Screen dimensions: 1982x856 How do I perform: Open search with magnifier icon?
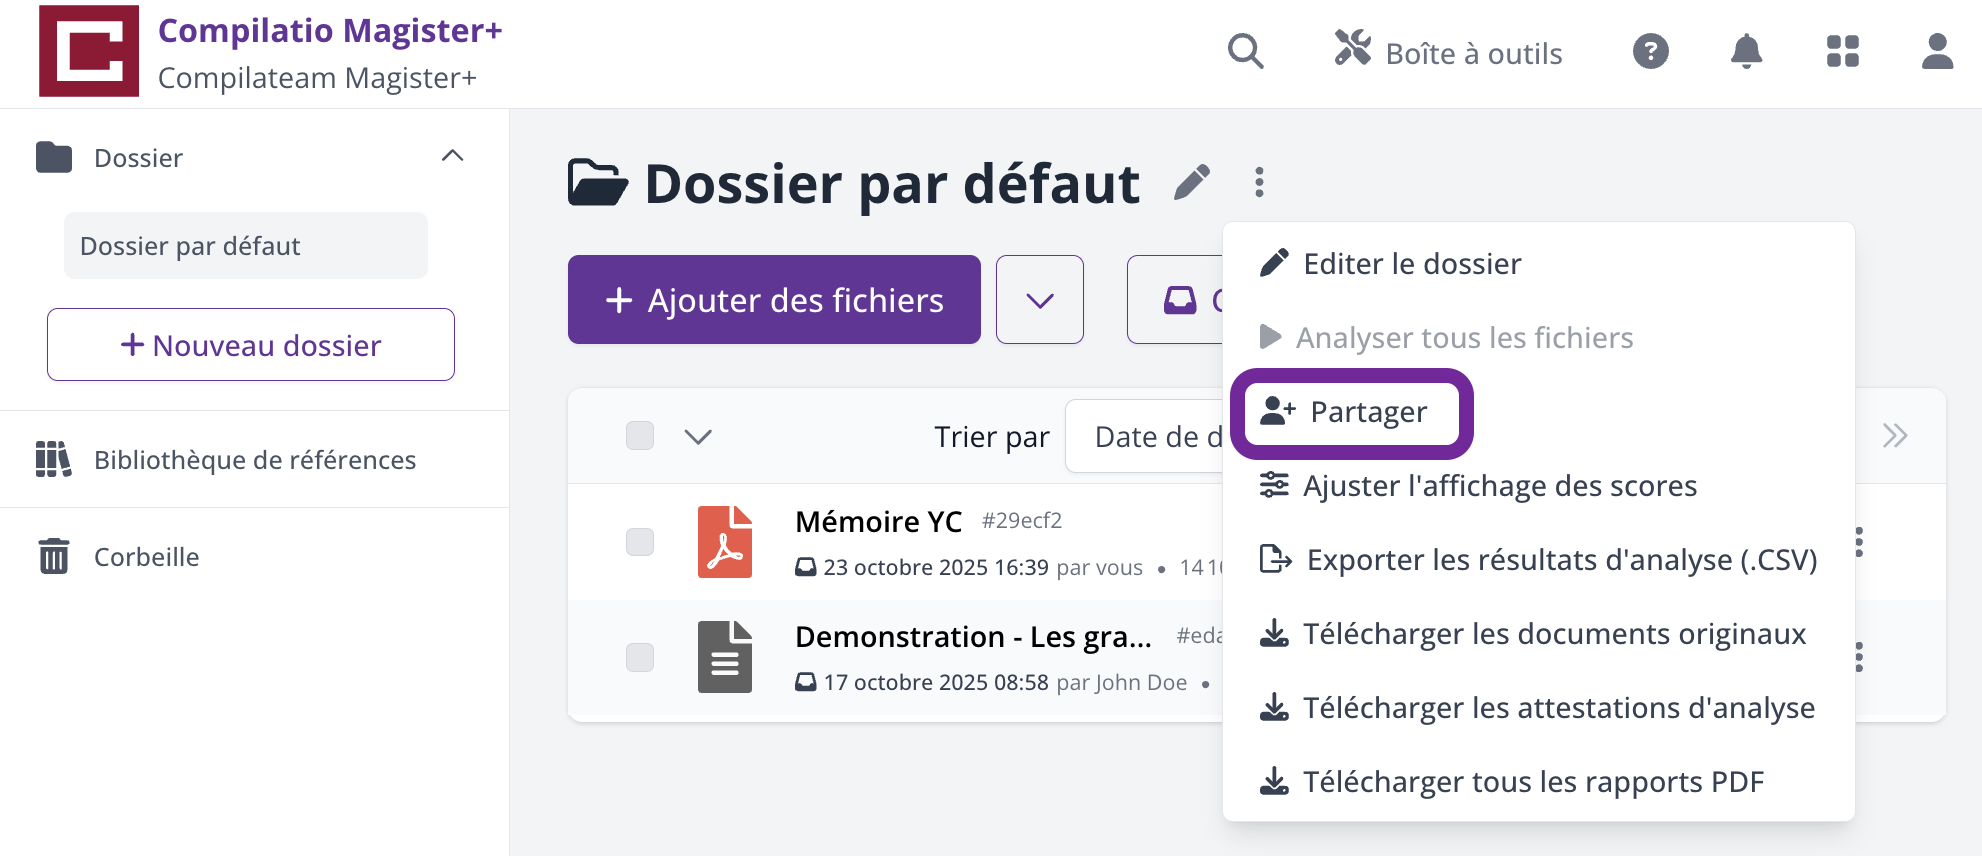tap(1246, 51)
